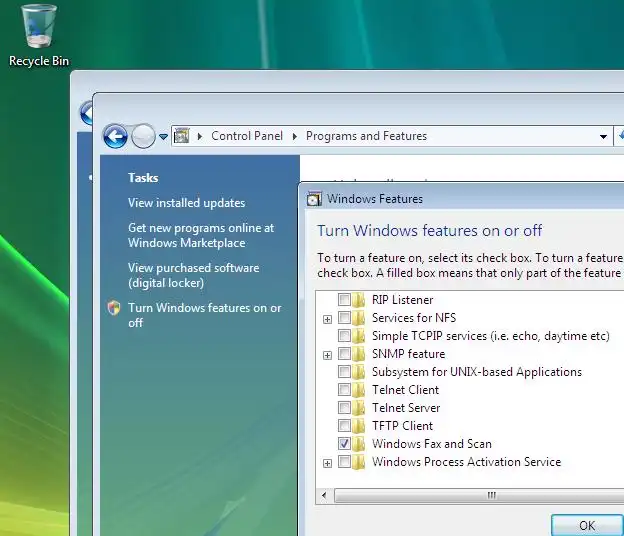This screenshot has width=624, height=536.
Task: Click View installed updates link
Action: 186,203
